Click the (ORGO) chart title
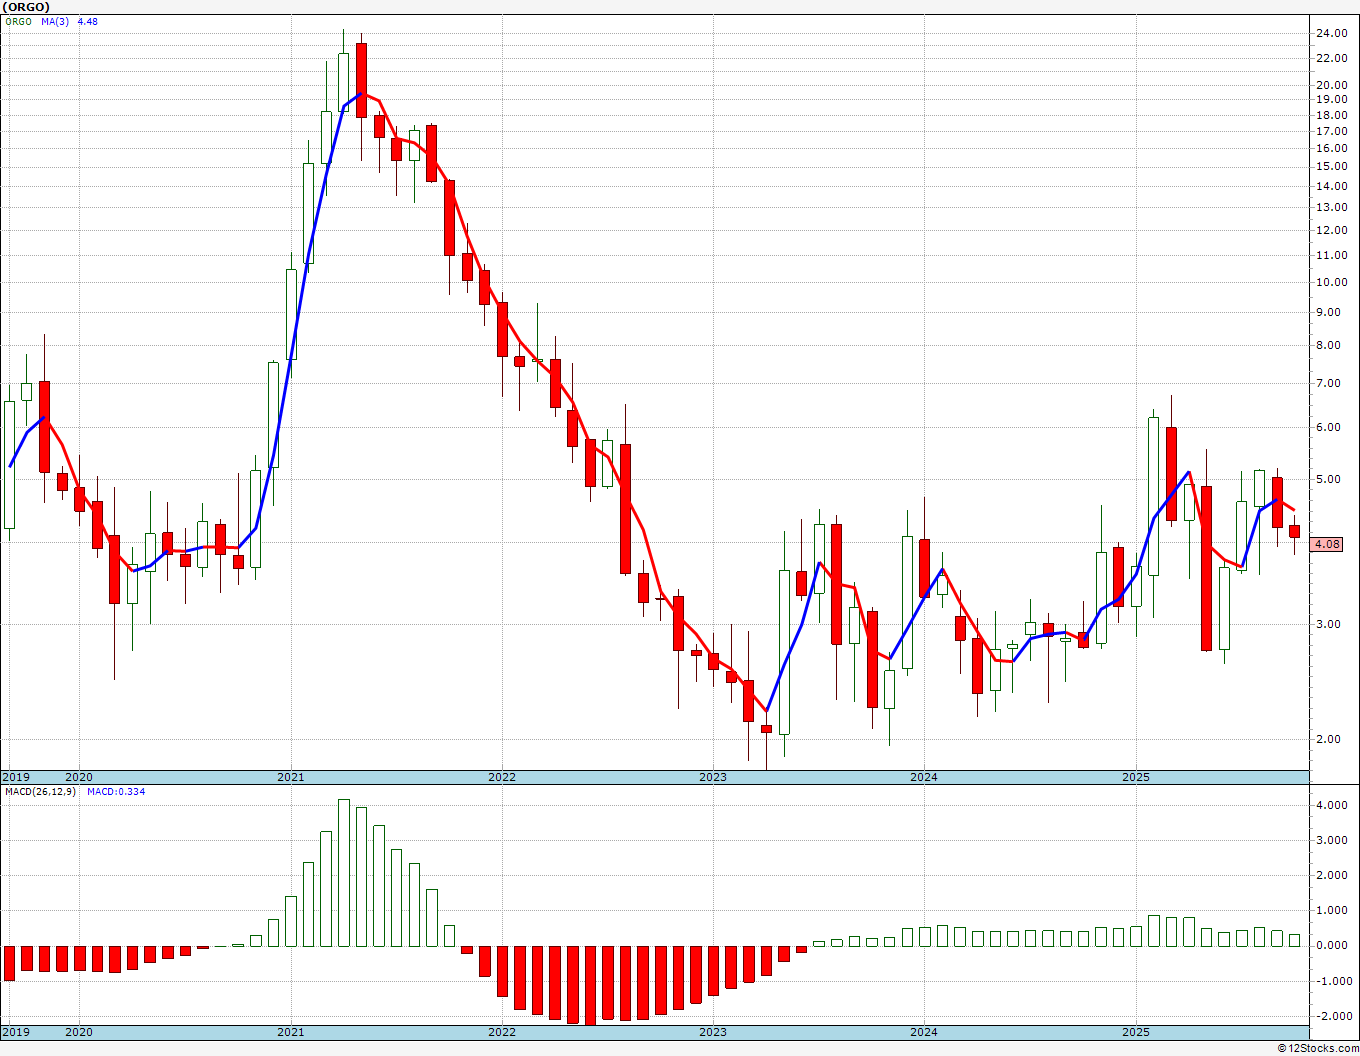The width and height of the screenshot is (1360, 1056). [x=25, y=6]
